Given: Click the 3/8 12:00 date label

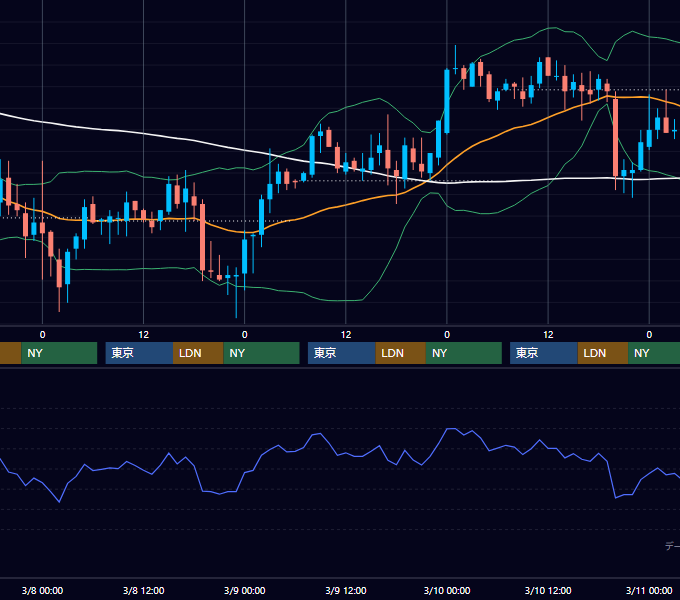Looking at the screenshot, I should 144,590.
